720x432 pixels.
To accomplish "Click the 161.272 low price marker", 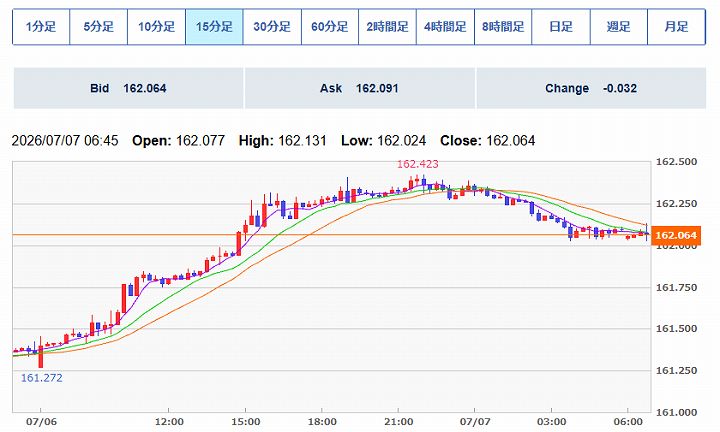I will tap(41, 378).
